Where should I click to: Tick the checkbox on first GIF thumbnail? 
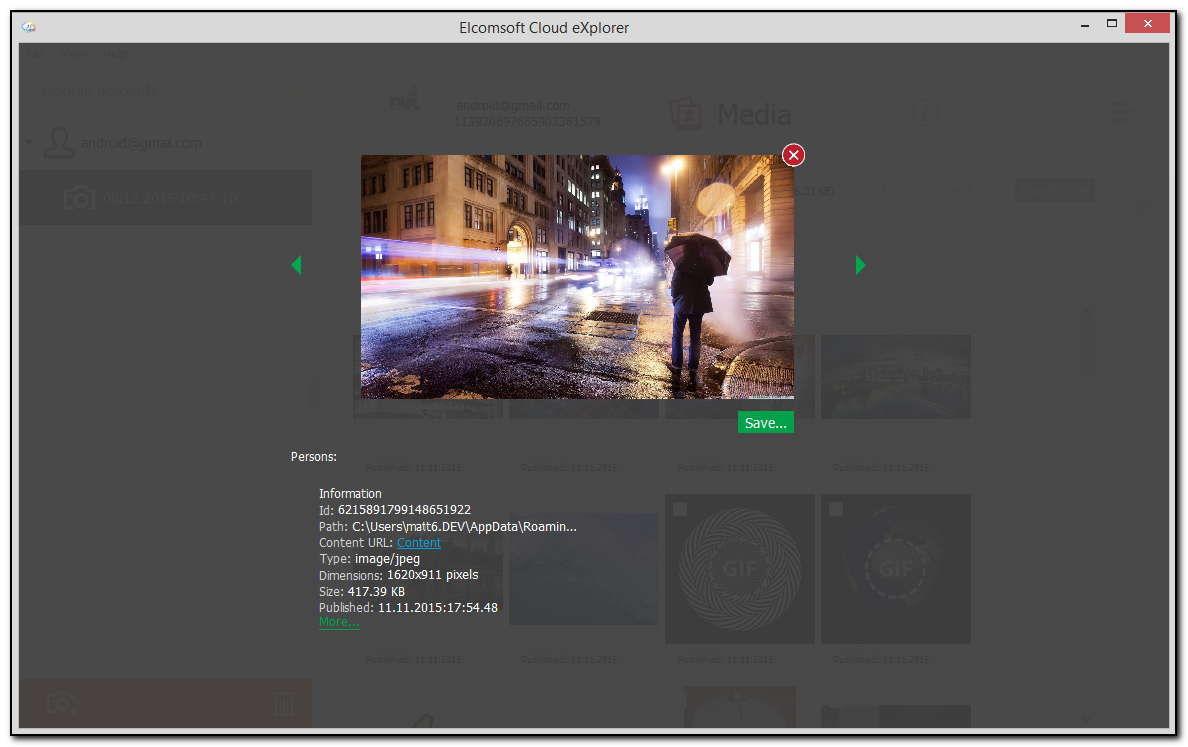(x=680, y=509)
